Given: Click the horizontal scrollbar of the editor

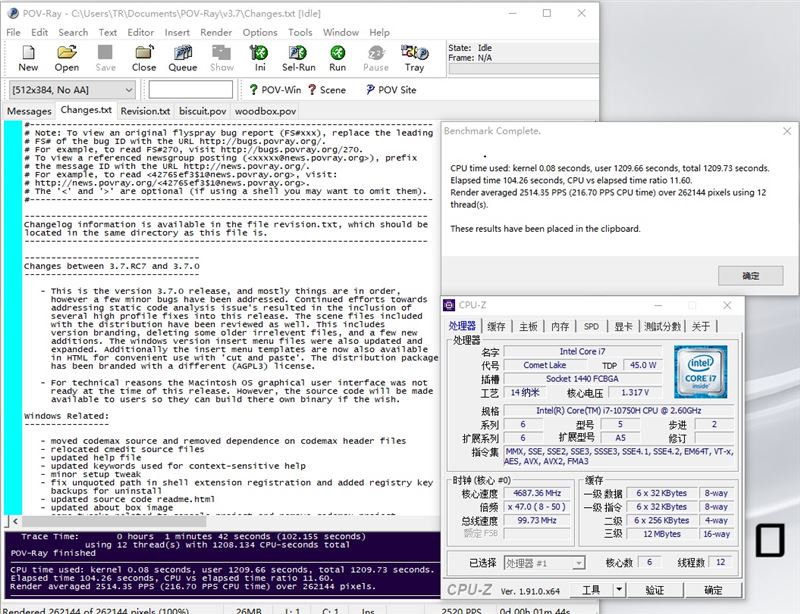Looking at the screenshot, I should pyautogui.click(x=114, y=521).
